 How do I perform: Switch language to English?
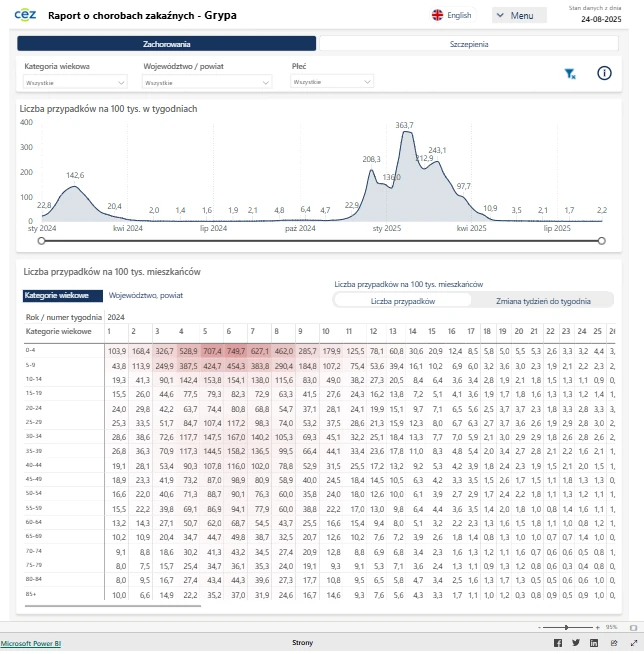(x=451, y=16)
